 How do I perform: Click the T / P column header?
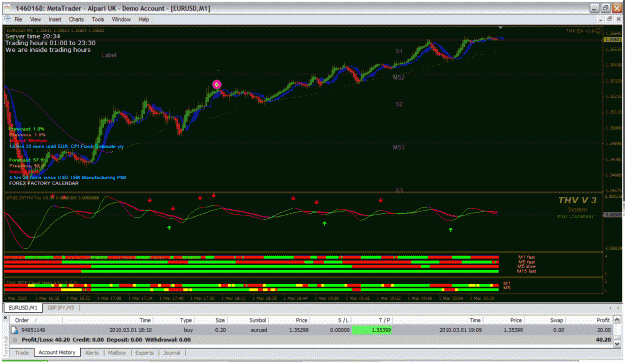coord(384,320)
